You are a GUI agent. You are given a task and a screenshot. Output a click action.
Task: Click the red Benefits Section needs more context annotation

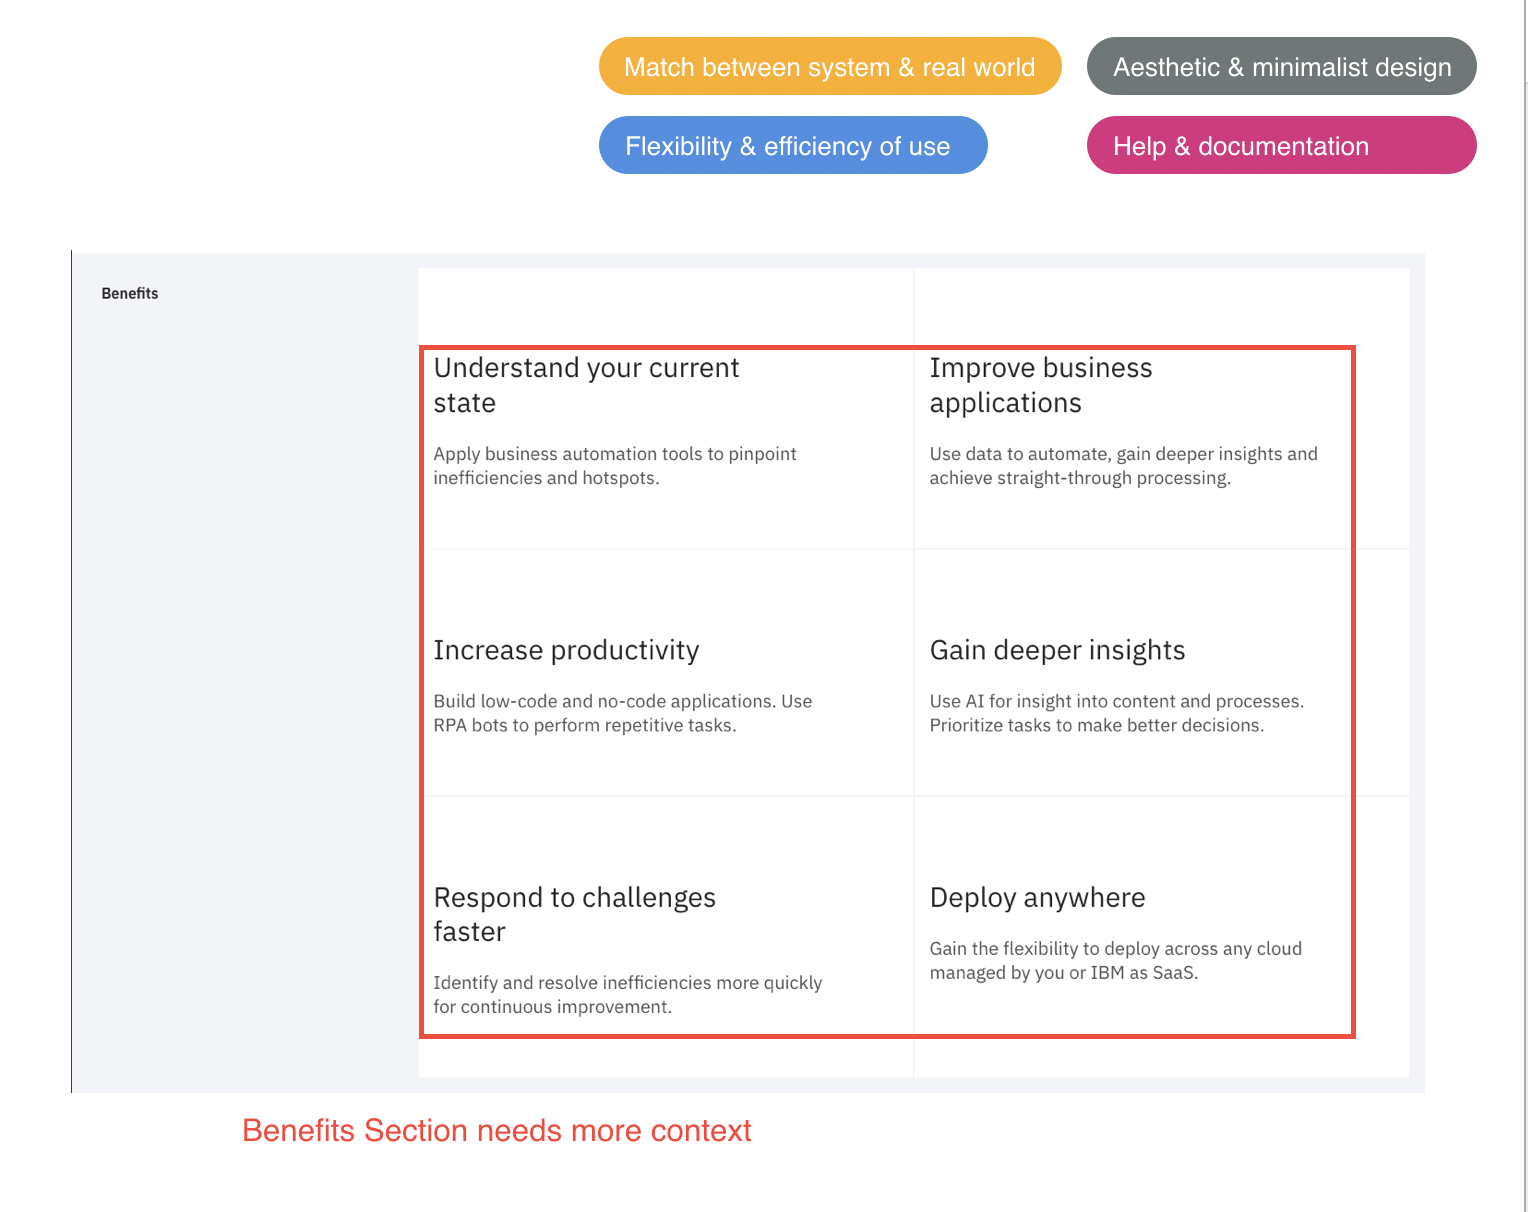(x=496, y=1130)
